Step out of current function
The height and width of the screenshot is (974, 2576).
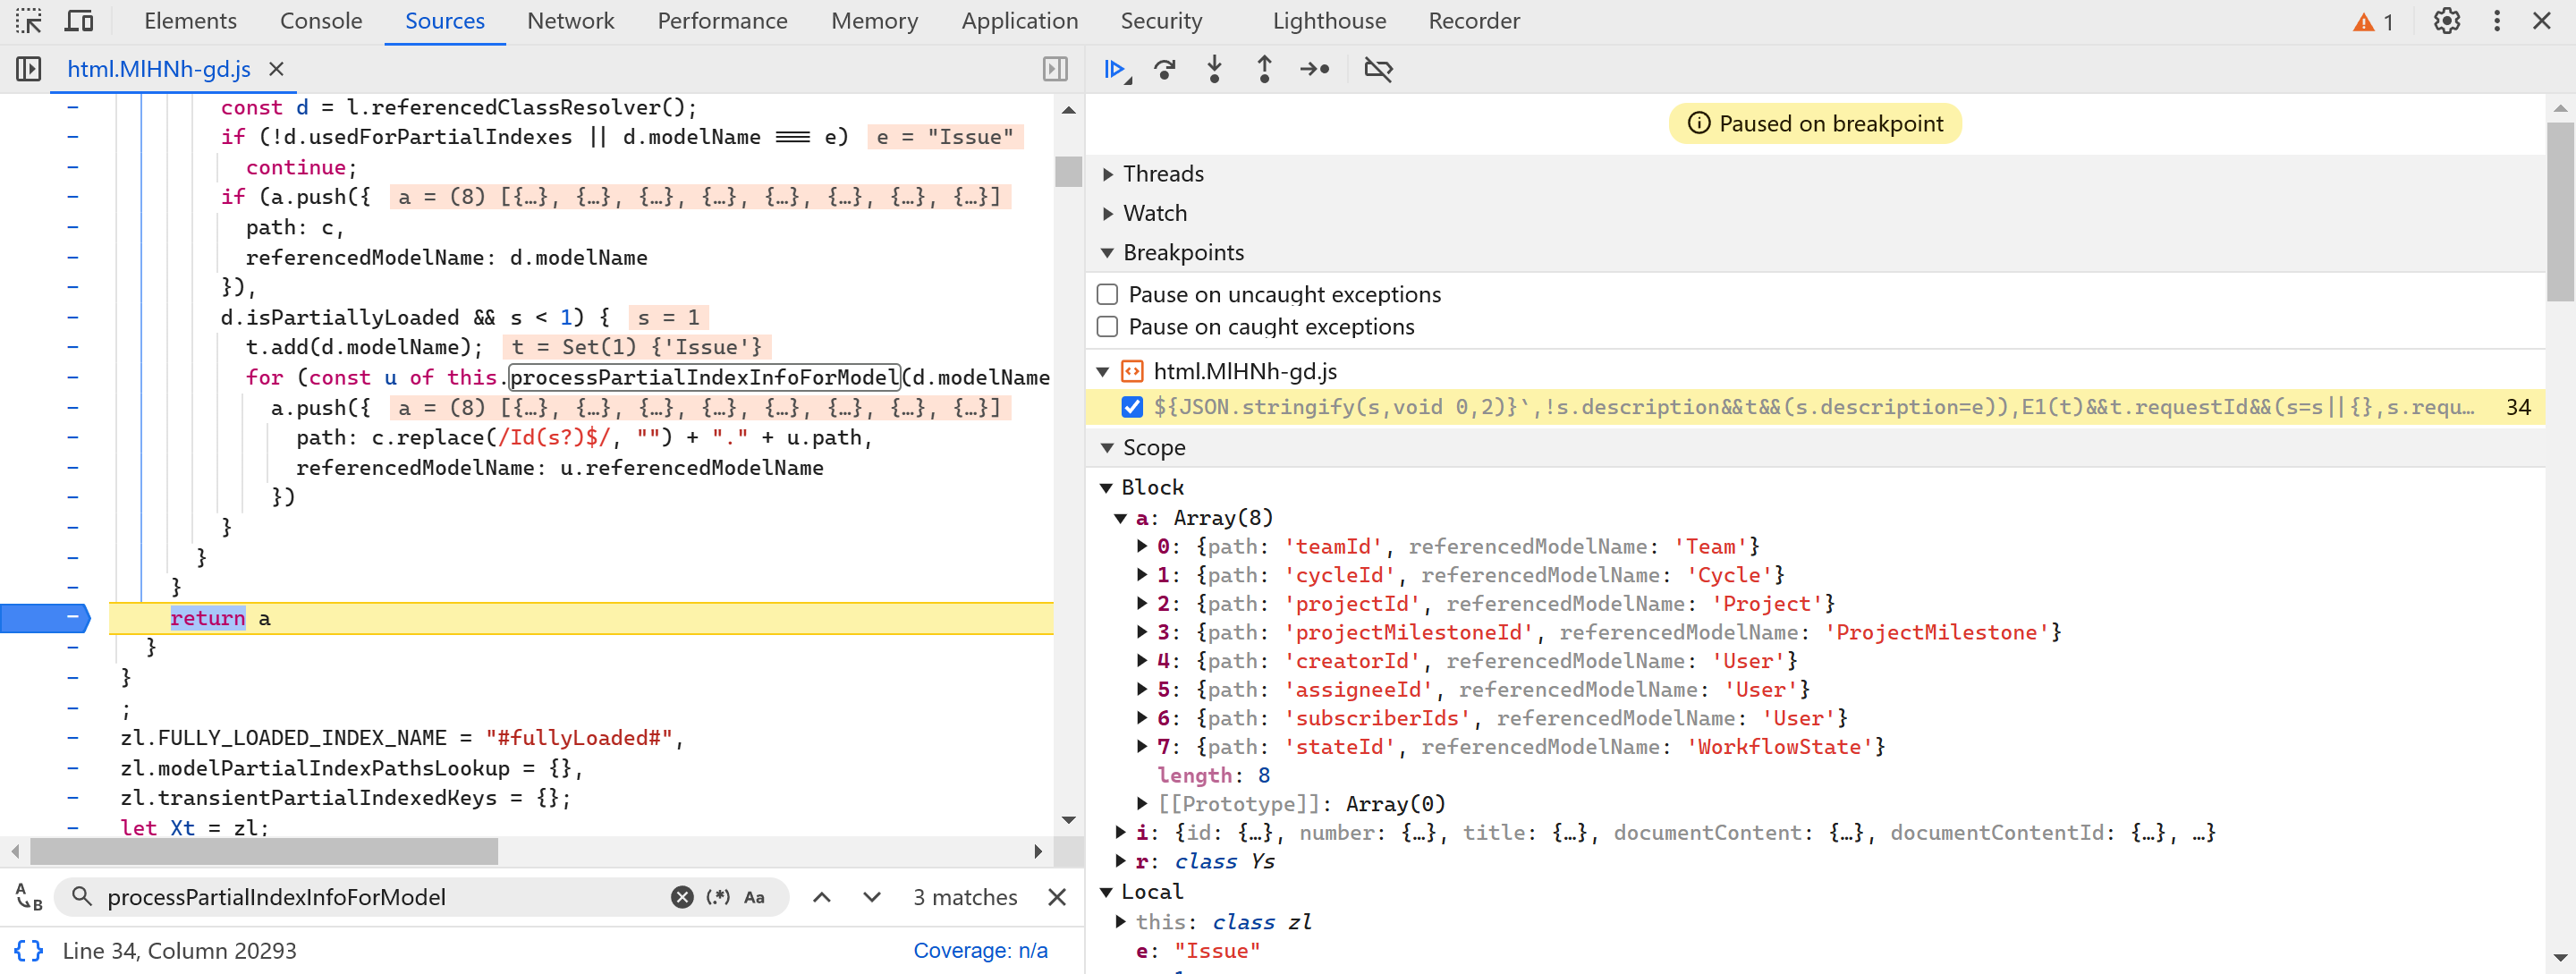point(1264,69)
